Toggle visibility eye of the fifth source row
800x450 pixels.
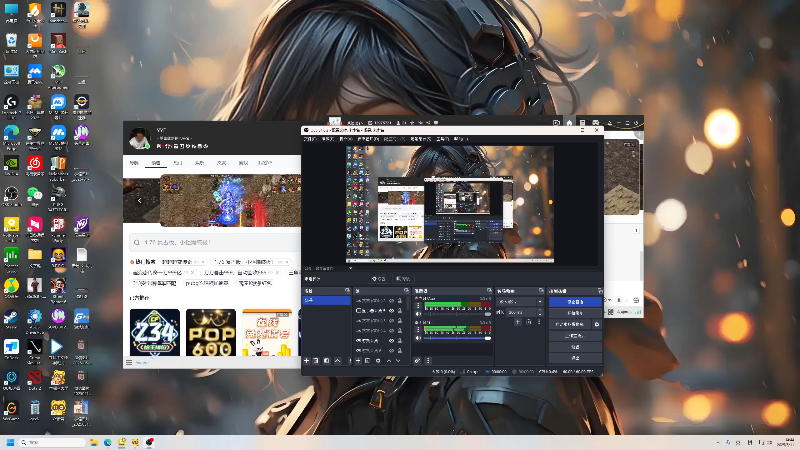point(391,341)
